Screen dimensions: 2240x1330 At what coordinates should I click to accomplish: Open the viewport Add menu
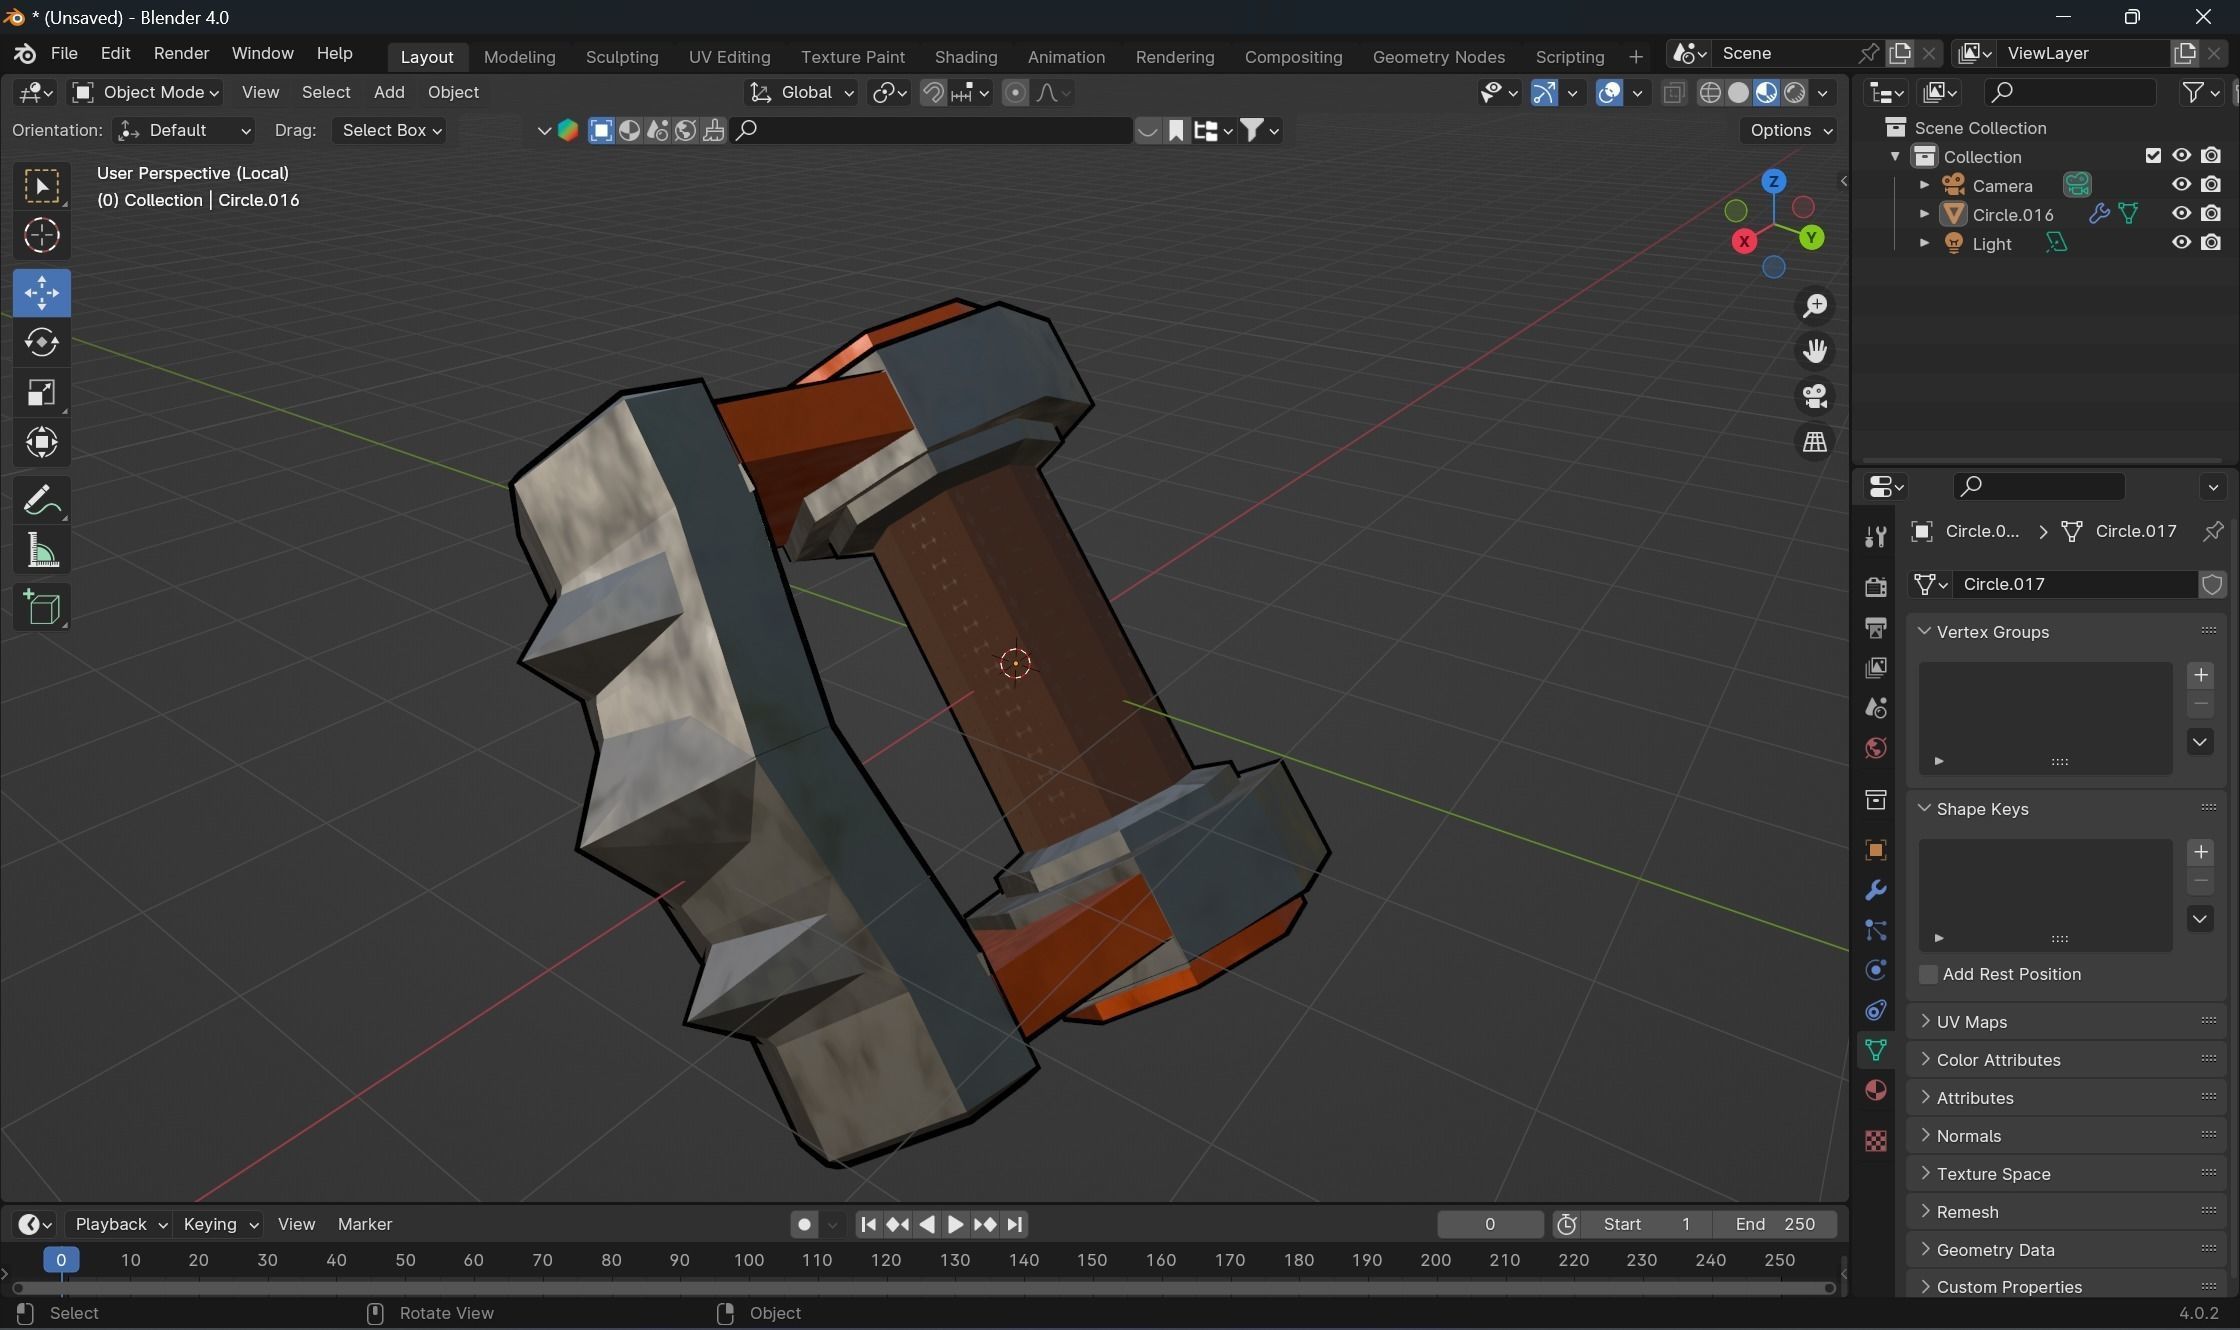389,92
